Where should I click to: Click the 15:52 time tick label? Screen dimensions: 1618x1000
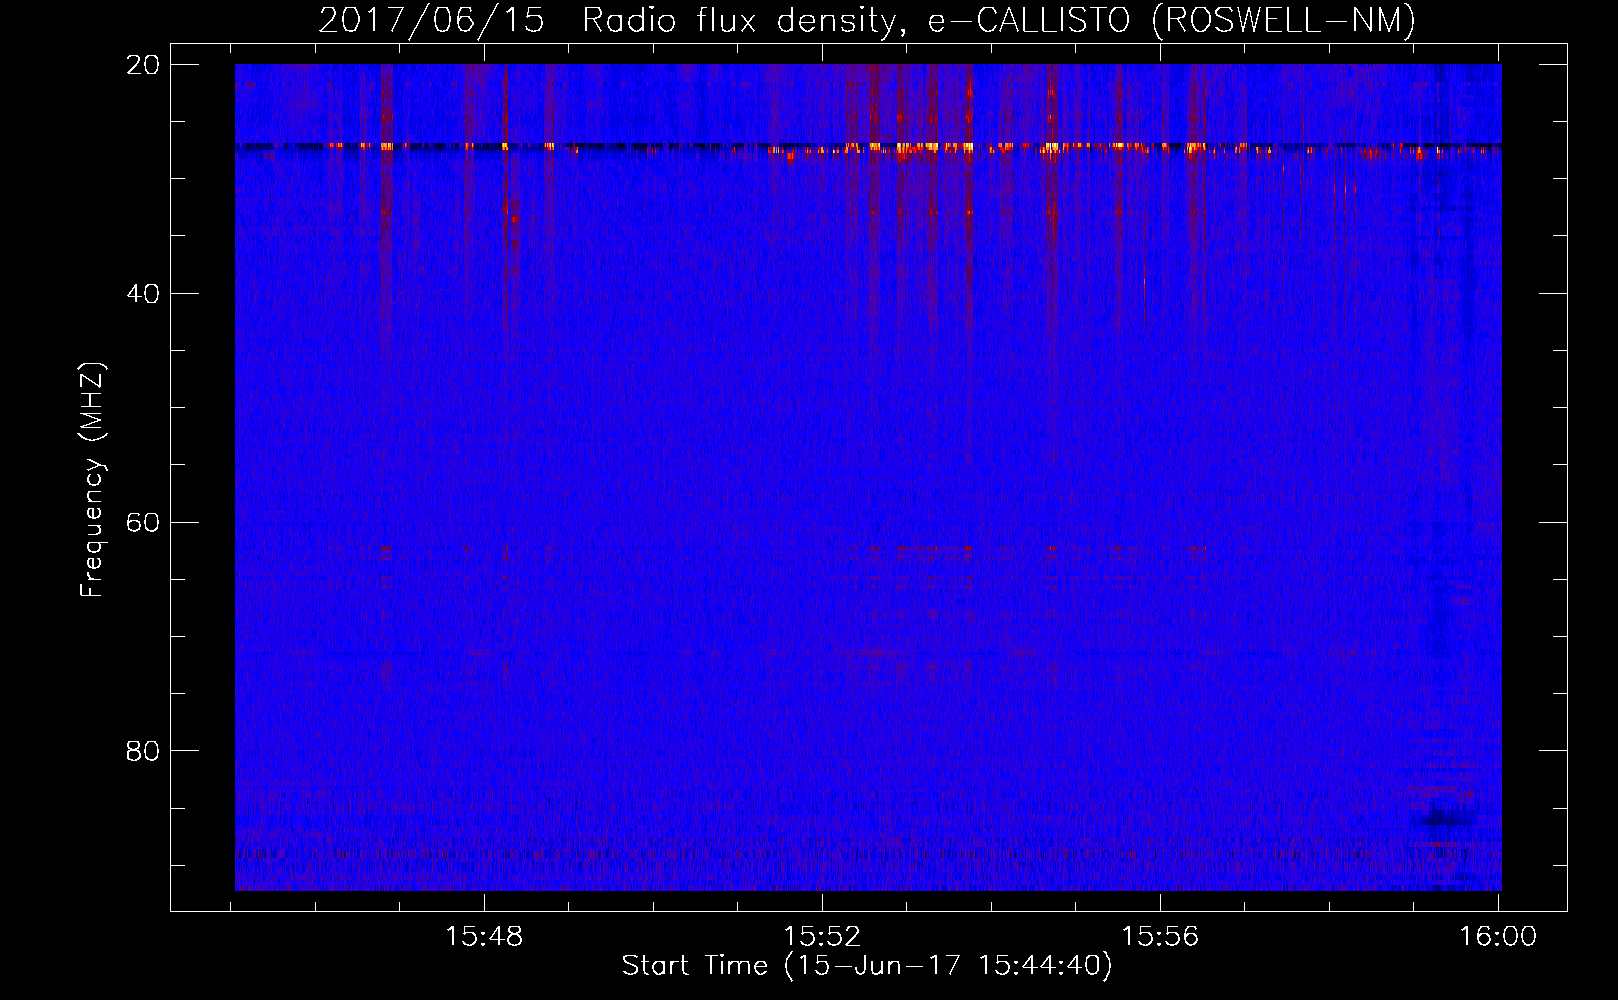point(822,937)
